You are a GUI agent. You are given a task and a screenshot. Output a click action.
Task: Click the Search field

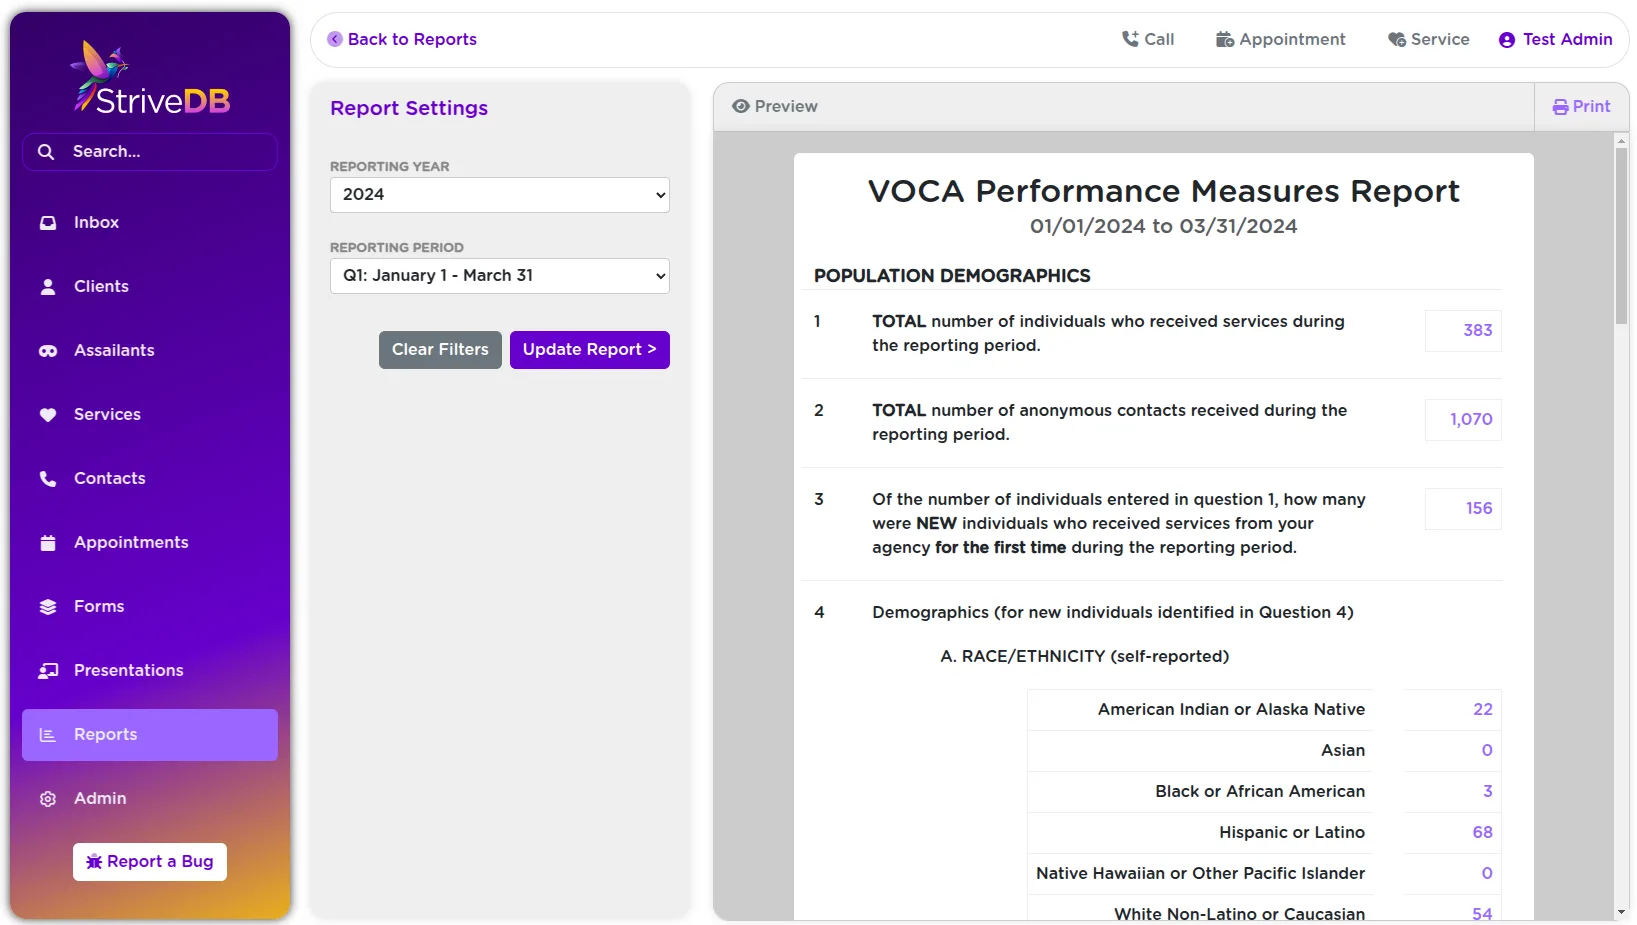pyautogui.click(x=149, y=151)
